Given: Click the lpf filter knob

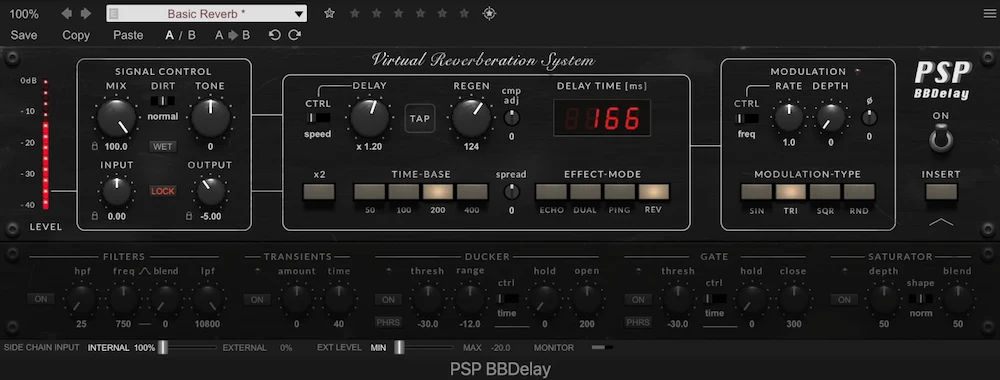Looking at the screenshot, I should tap(209, 299).
